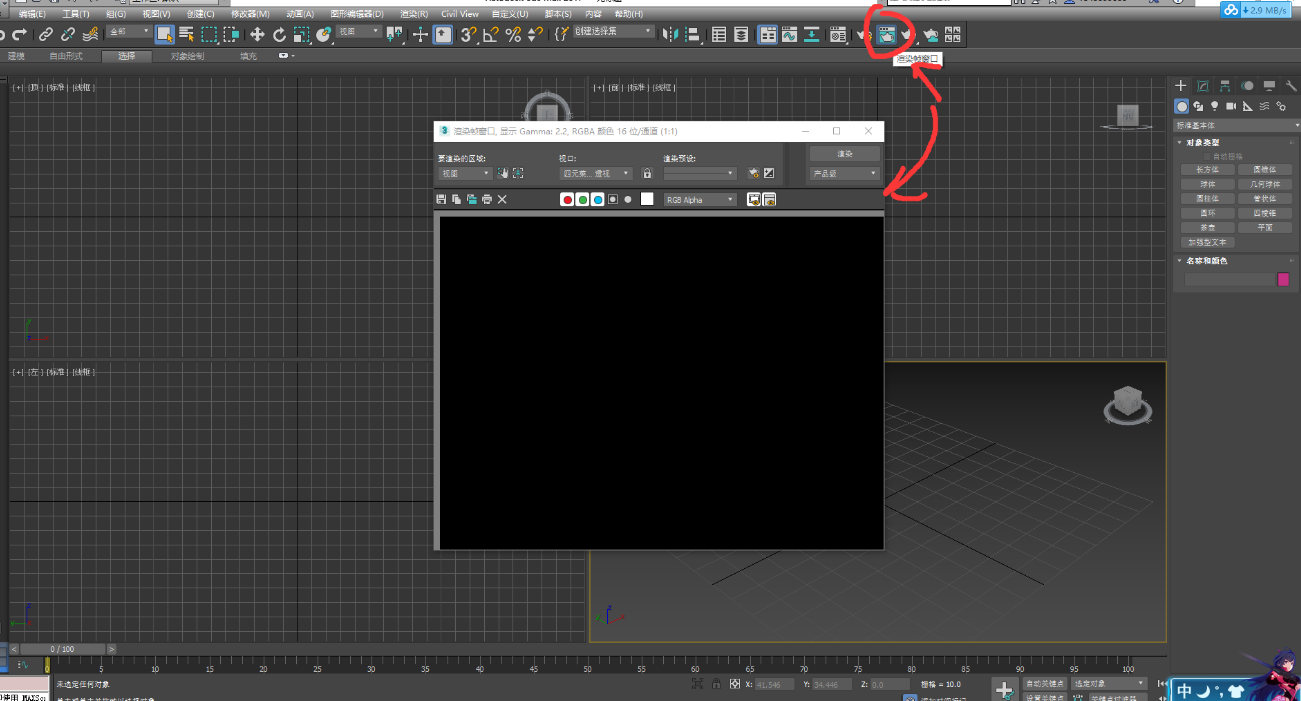Open the 修改器(M) menu
The height and width of the screenshot is (701, 1301).
pos(250,14)
